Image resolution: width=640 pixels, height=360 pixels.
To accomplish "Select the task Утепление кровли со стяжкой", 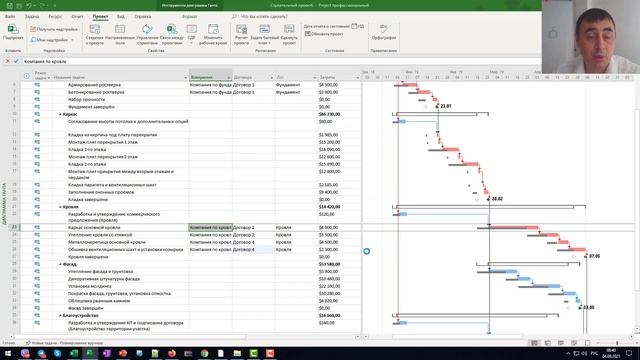I will pos(100,235).
